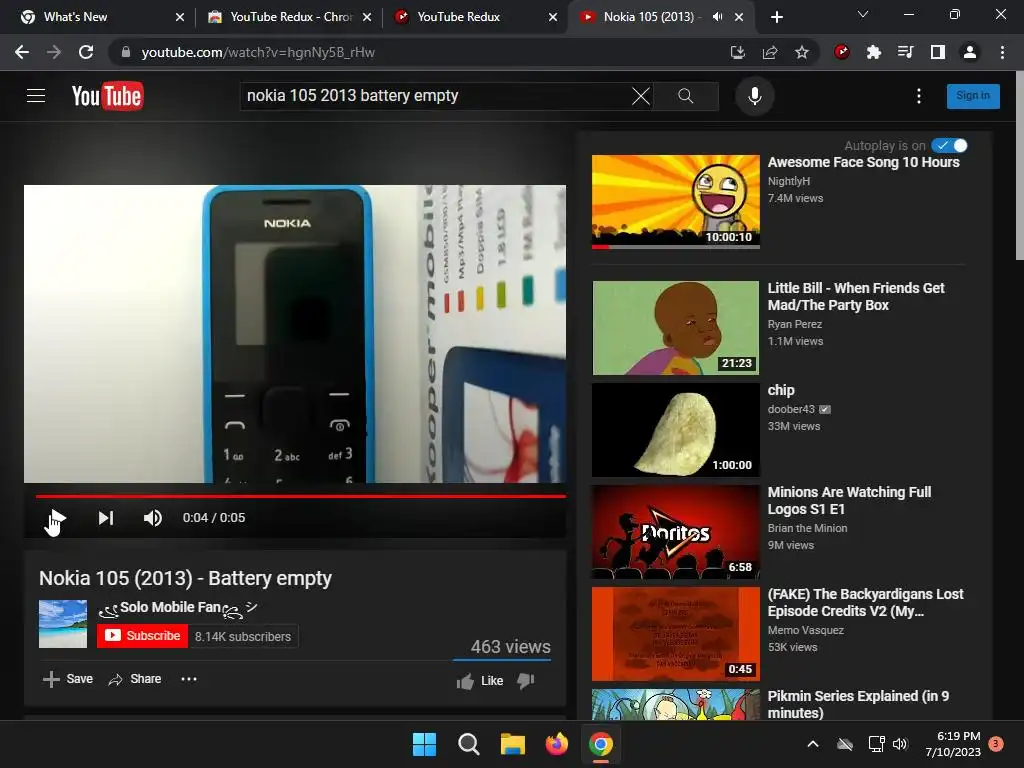Screen dimensions: 1024x768
Task: Go to the YouTube home logo
Action: pos(107,96)
